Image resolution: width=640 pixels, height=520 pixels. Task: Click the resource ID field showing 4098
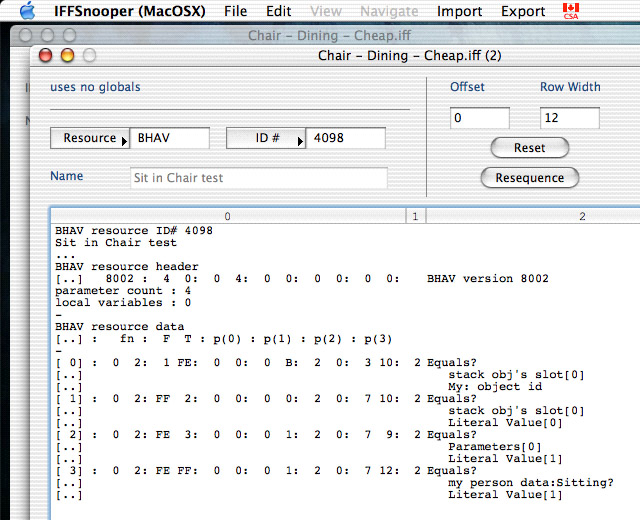pos(344,139)
